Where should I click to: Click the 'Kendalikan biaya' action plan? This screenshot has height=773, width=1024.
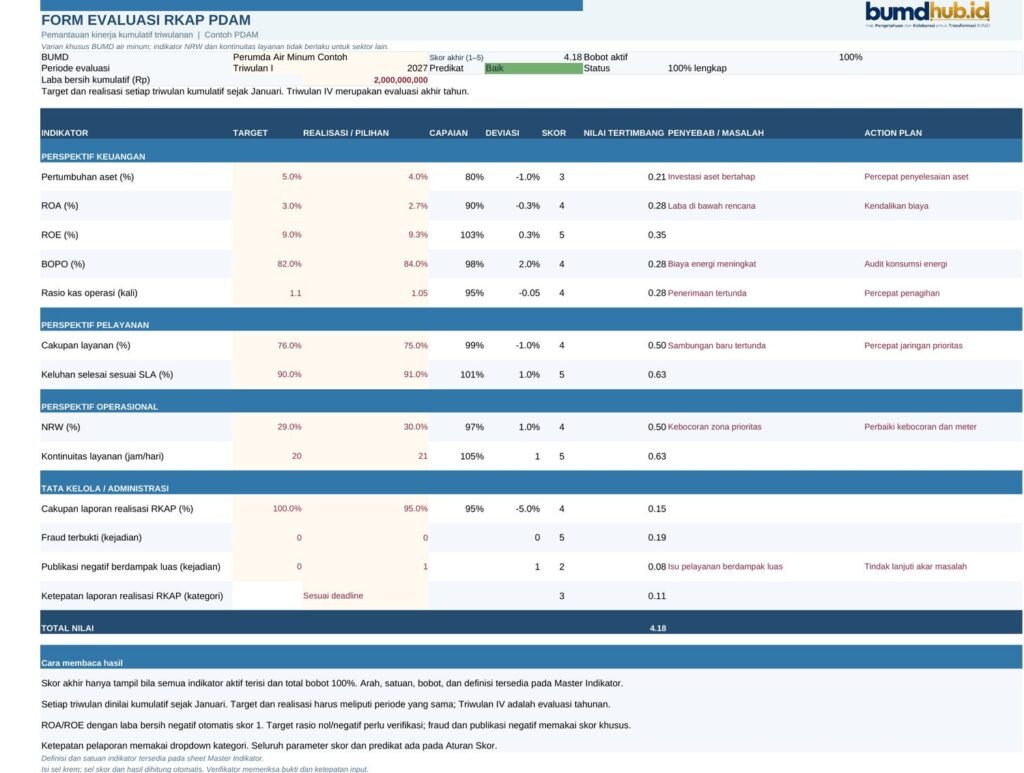[x=896, y=206]
